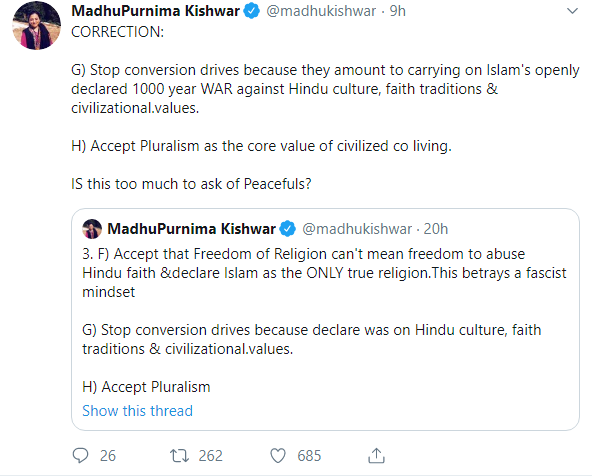Viewport: 592px width, 476px height.
Task: Click quoted tweet's verified badge
Action: [x=288, y=229]
